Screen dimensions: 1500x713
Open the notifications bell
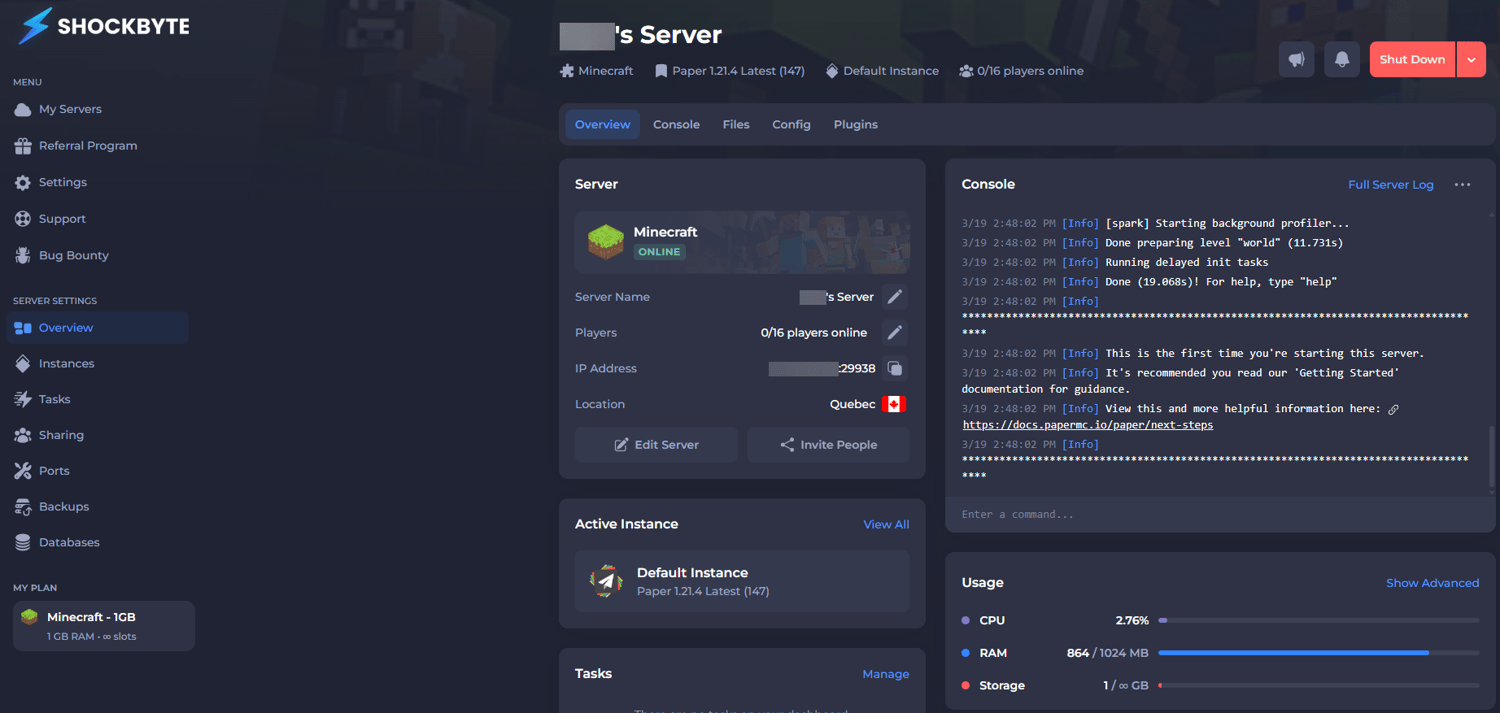[1342, 60]
